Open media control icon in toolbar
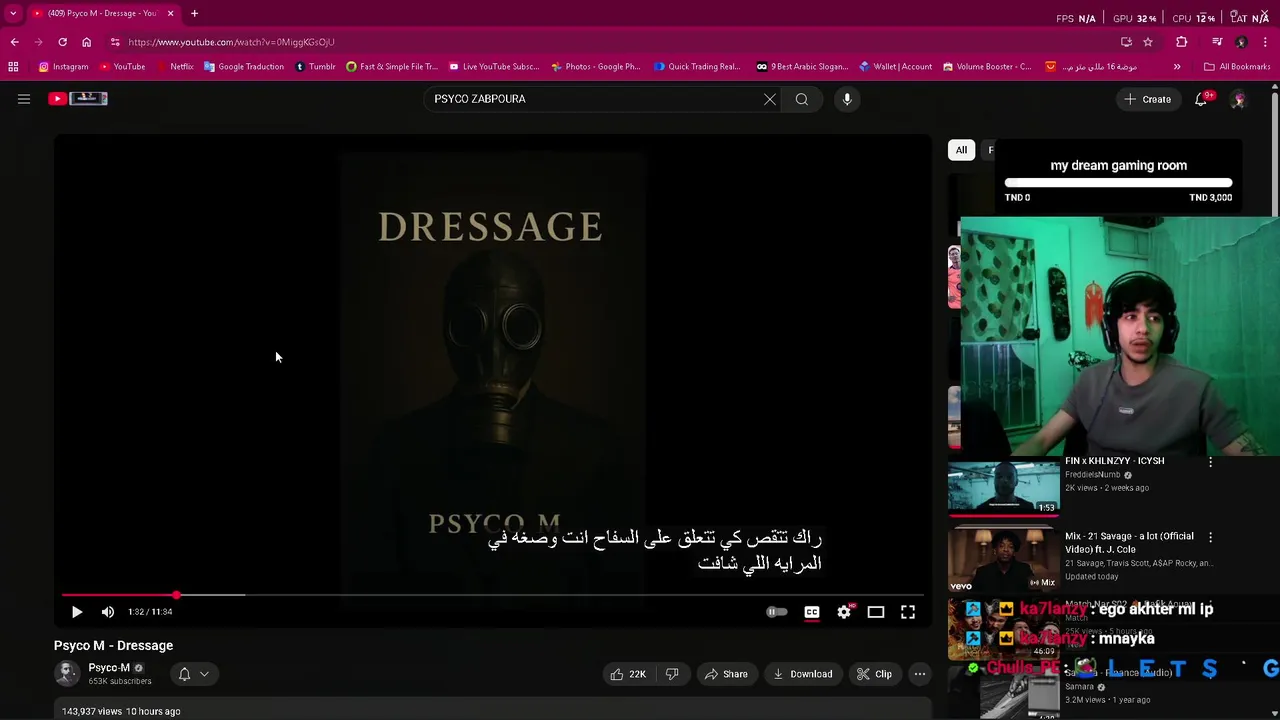 coord(1217,42)
